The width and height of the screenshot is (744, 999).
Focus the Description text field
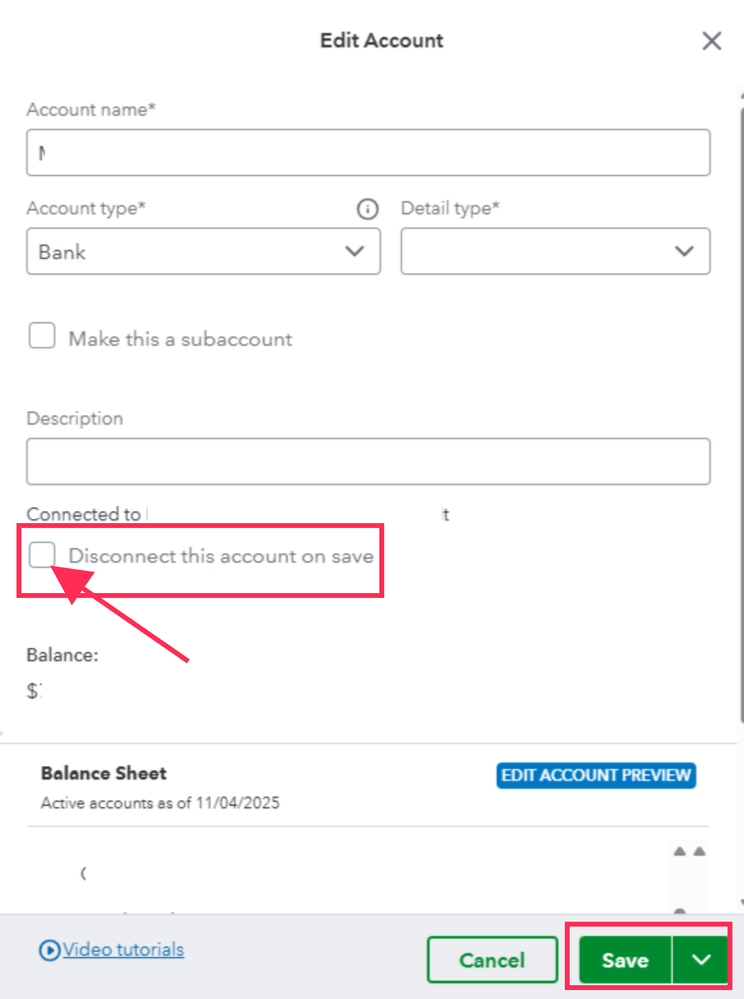pos(368,461)
